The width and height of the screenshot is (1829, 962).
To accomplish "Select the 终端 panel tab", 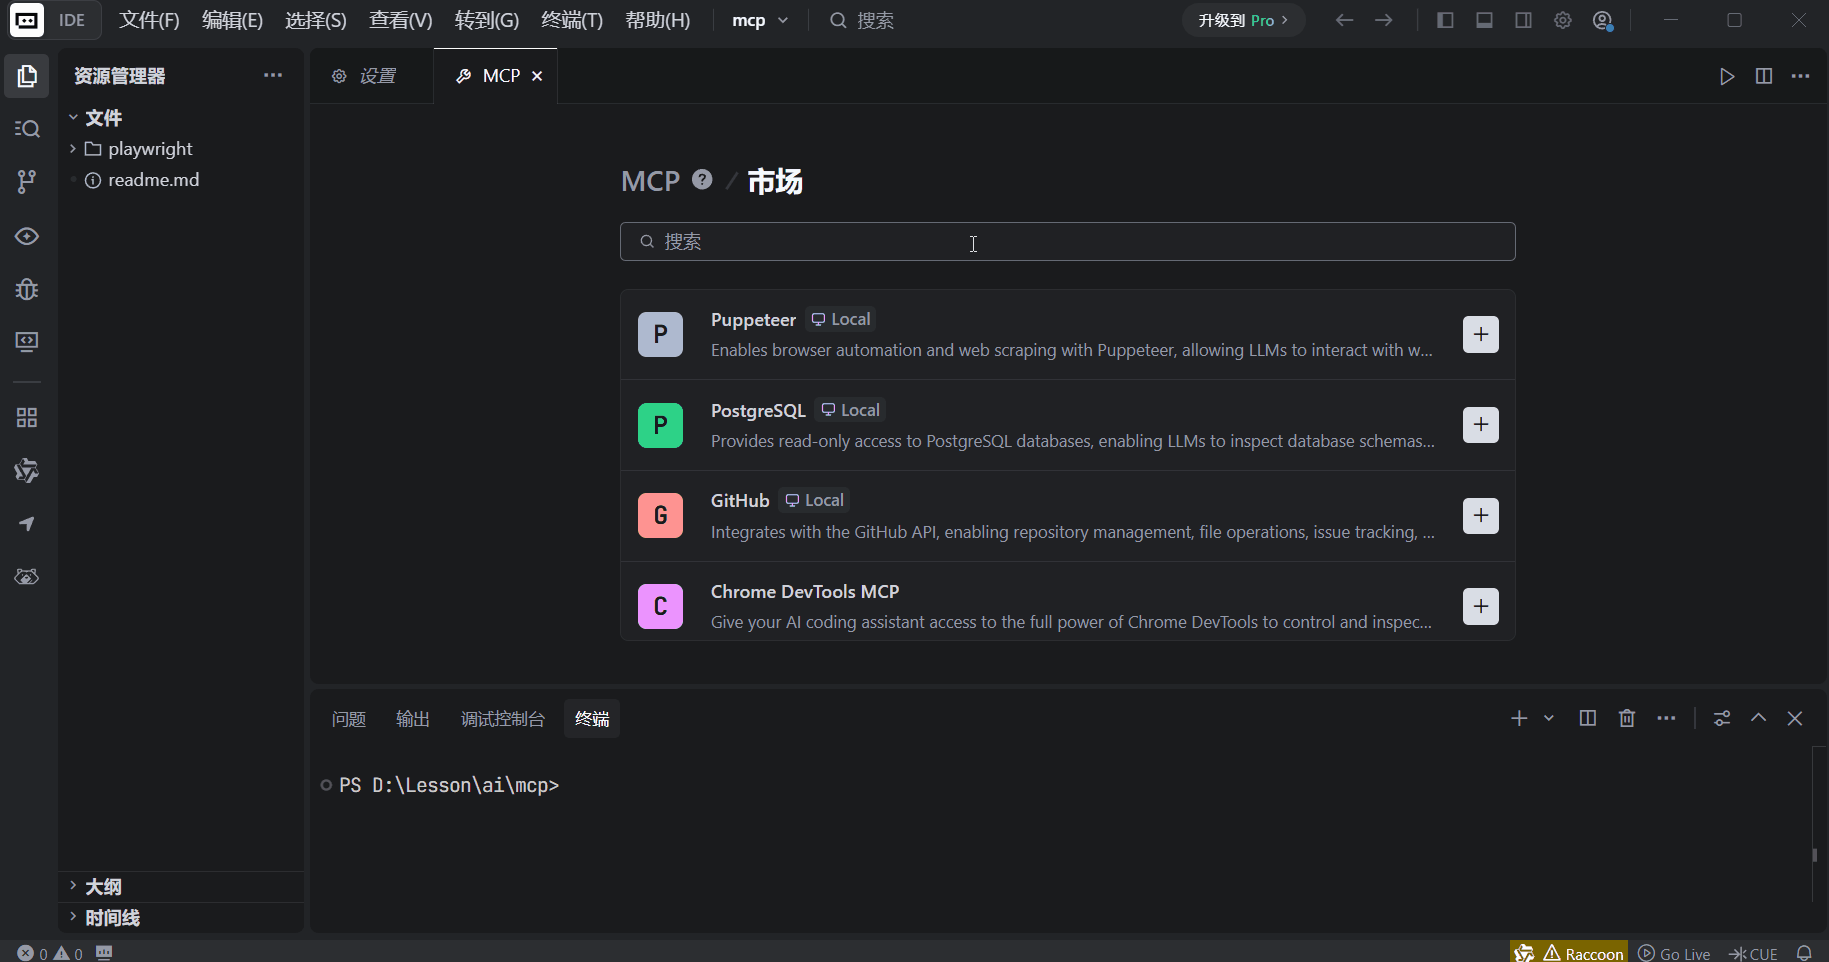I will point(592,719).
